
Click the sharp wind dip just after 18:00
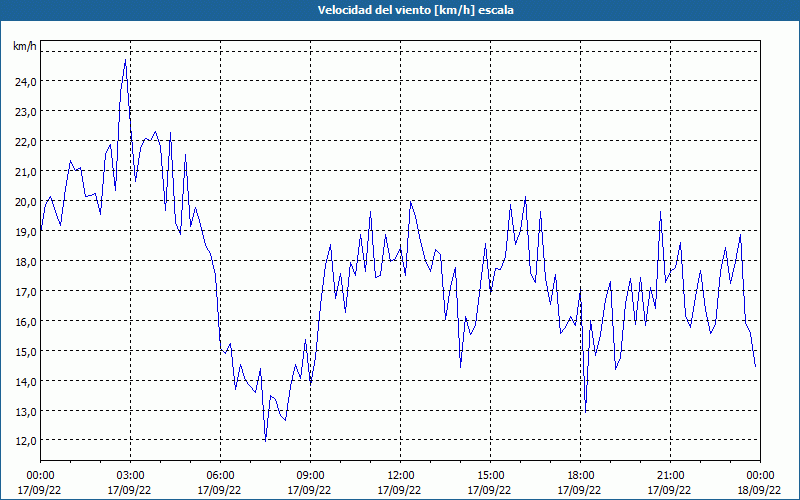tap(586, 411)
